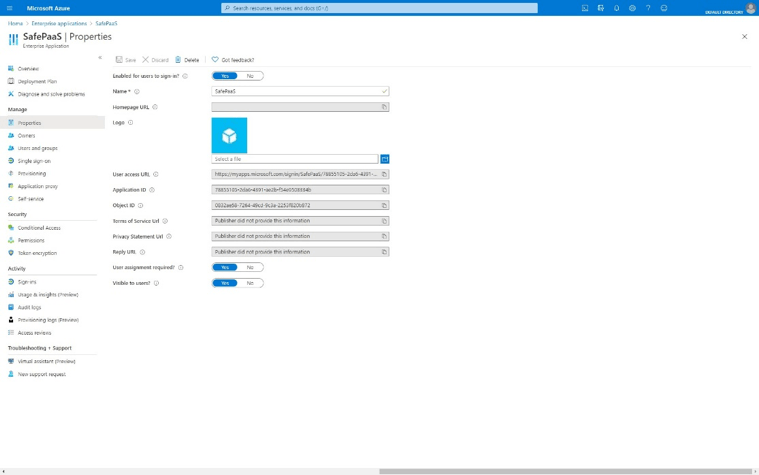
Task: Set Enabled for users to sign-in to Yes
Action: (x=225, y=76)
